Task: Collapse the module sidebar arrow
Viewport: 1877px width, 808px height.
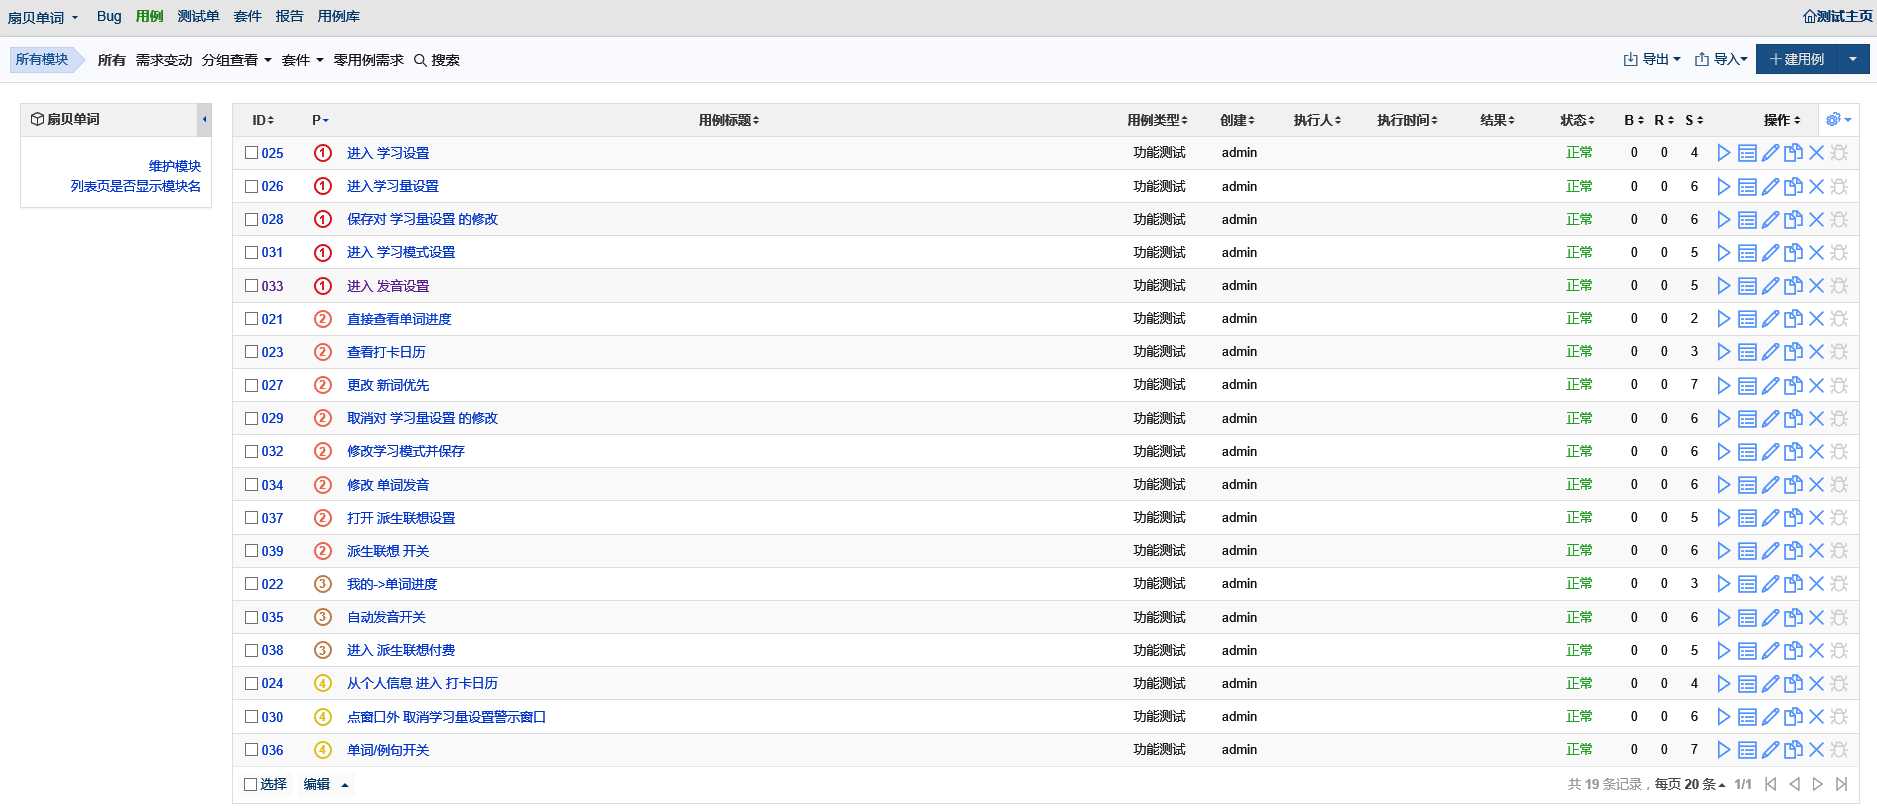Action: [204, 119]
